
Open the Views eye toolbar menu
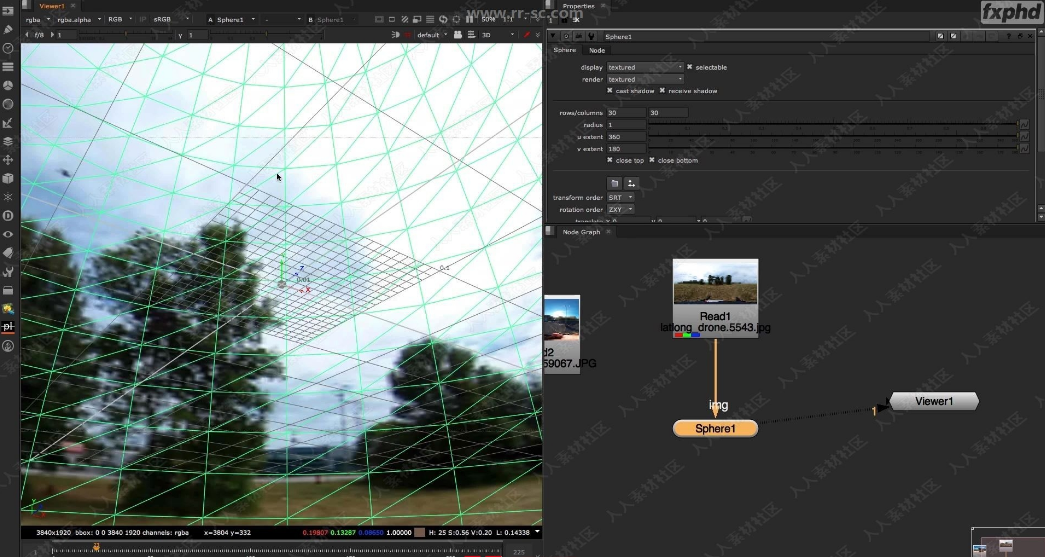click(8, 235)
